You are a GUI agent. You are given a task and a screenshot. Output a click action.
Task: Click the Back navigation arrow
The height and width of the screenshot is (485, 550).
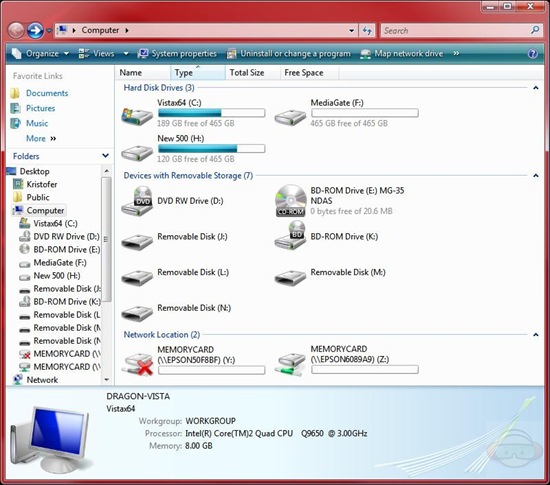[x=16, y=31]
